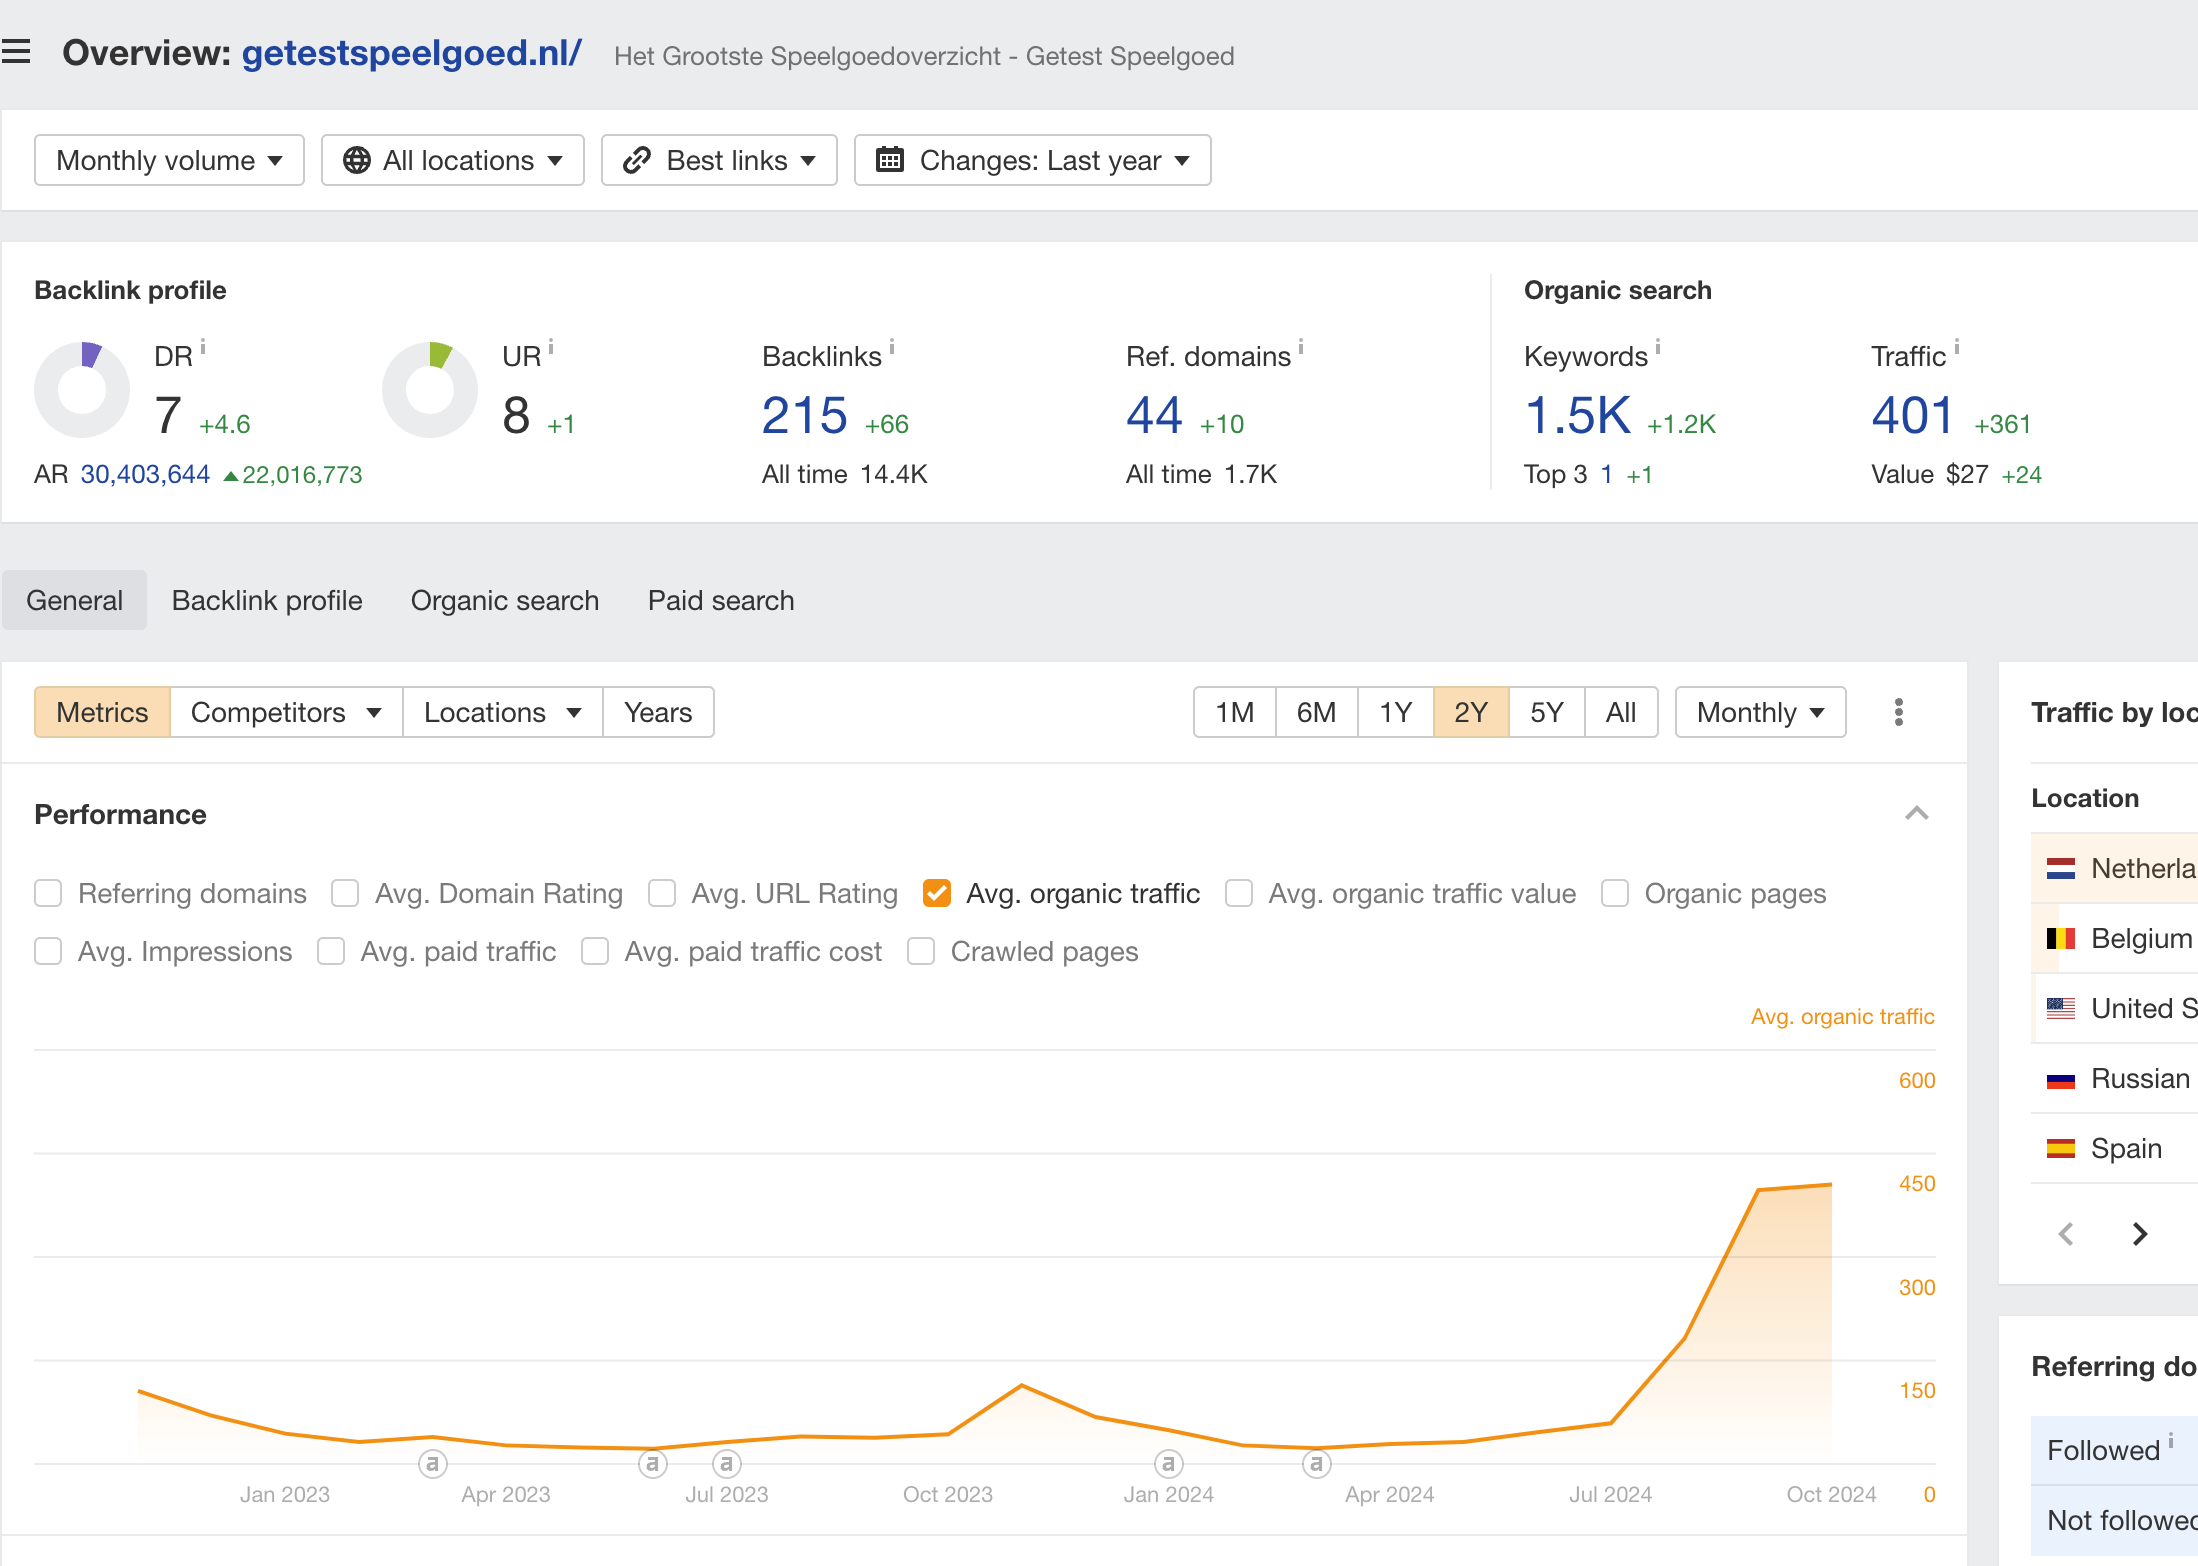Go to next page of traffic locations
The image size is (2198, 1566).
pyautogui.click(x=2140, y=1234)
